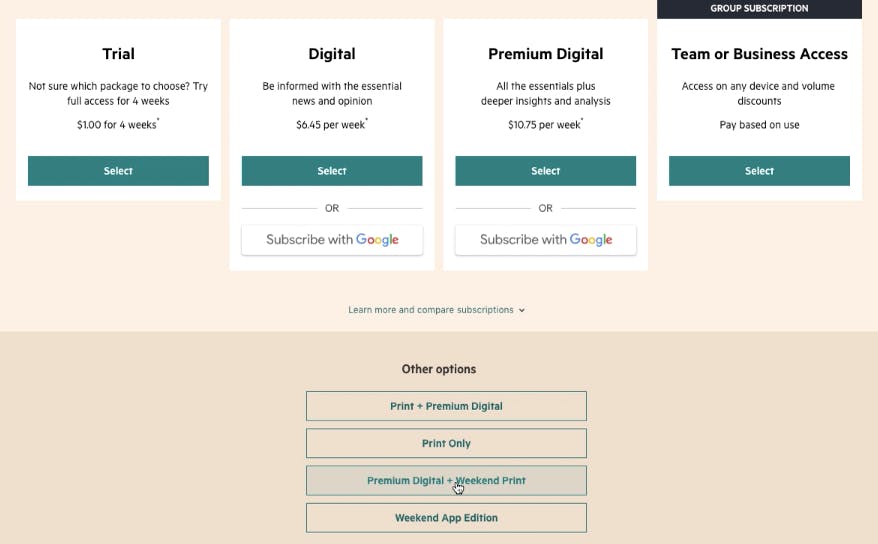Click the $1.00 for 4 weeks price
Screen dimensions: 878x544
[118, 124]
